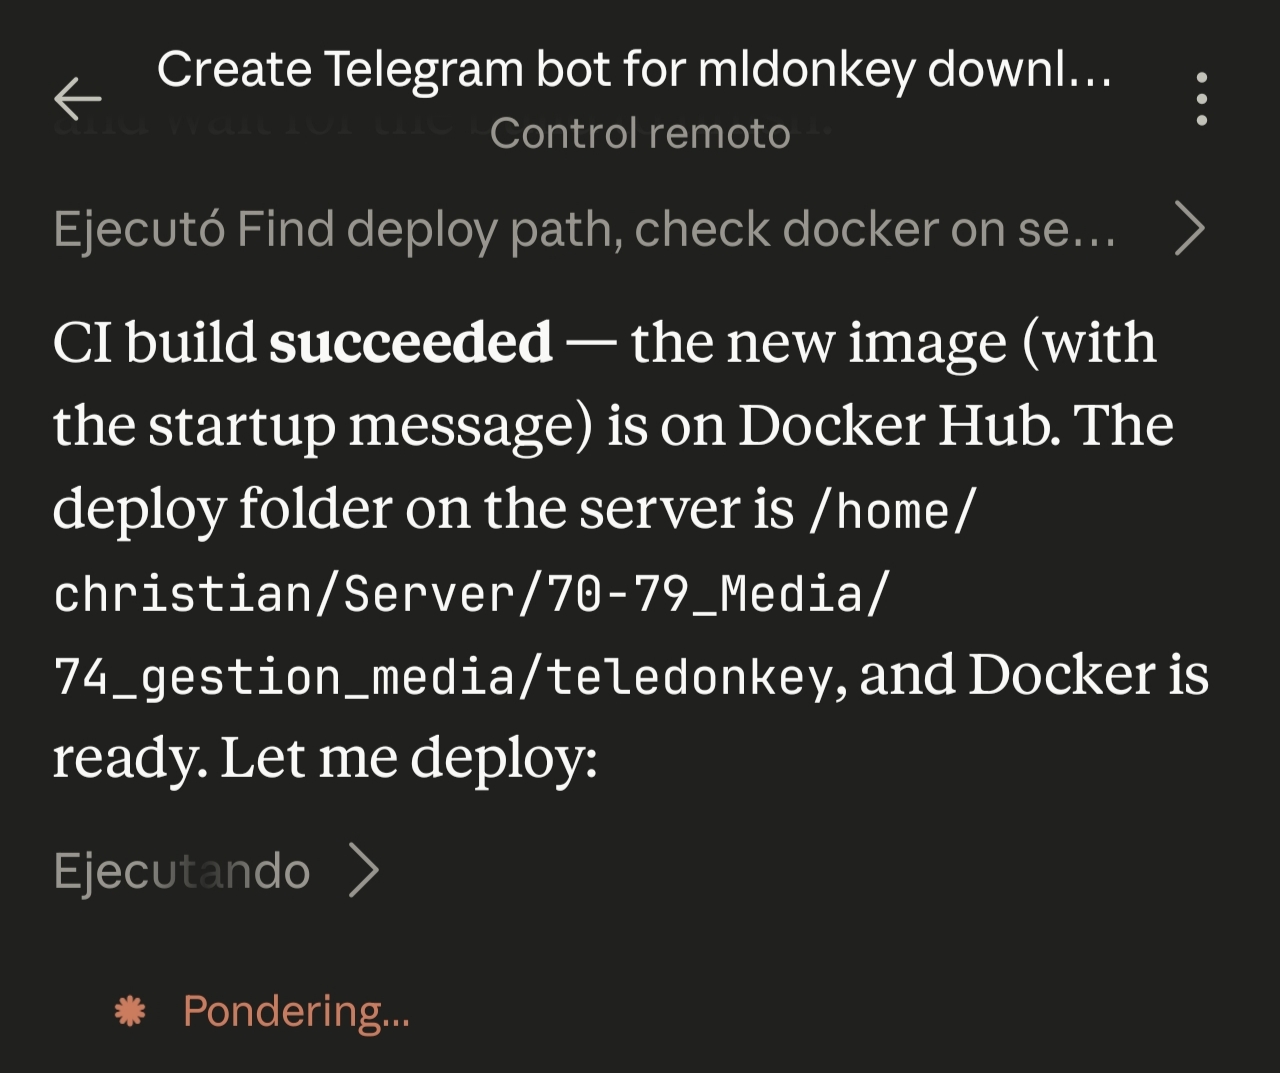
Task: Tap the 'and Docker is' text
Action: [1034, 676]
